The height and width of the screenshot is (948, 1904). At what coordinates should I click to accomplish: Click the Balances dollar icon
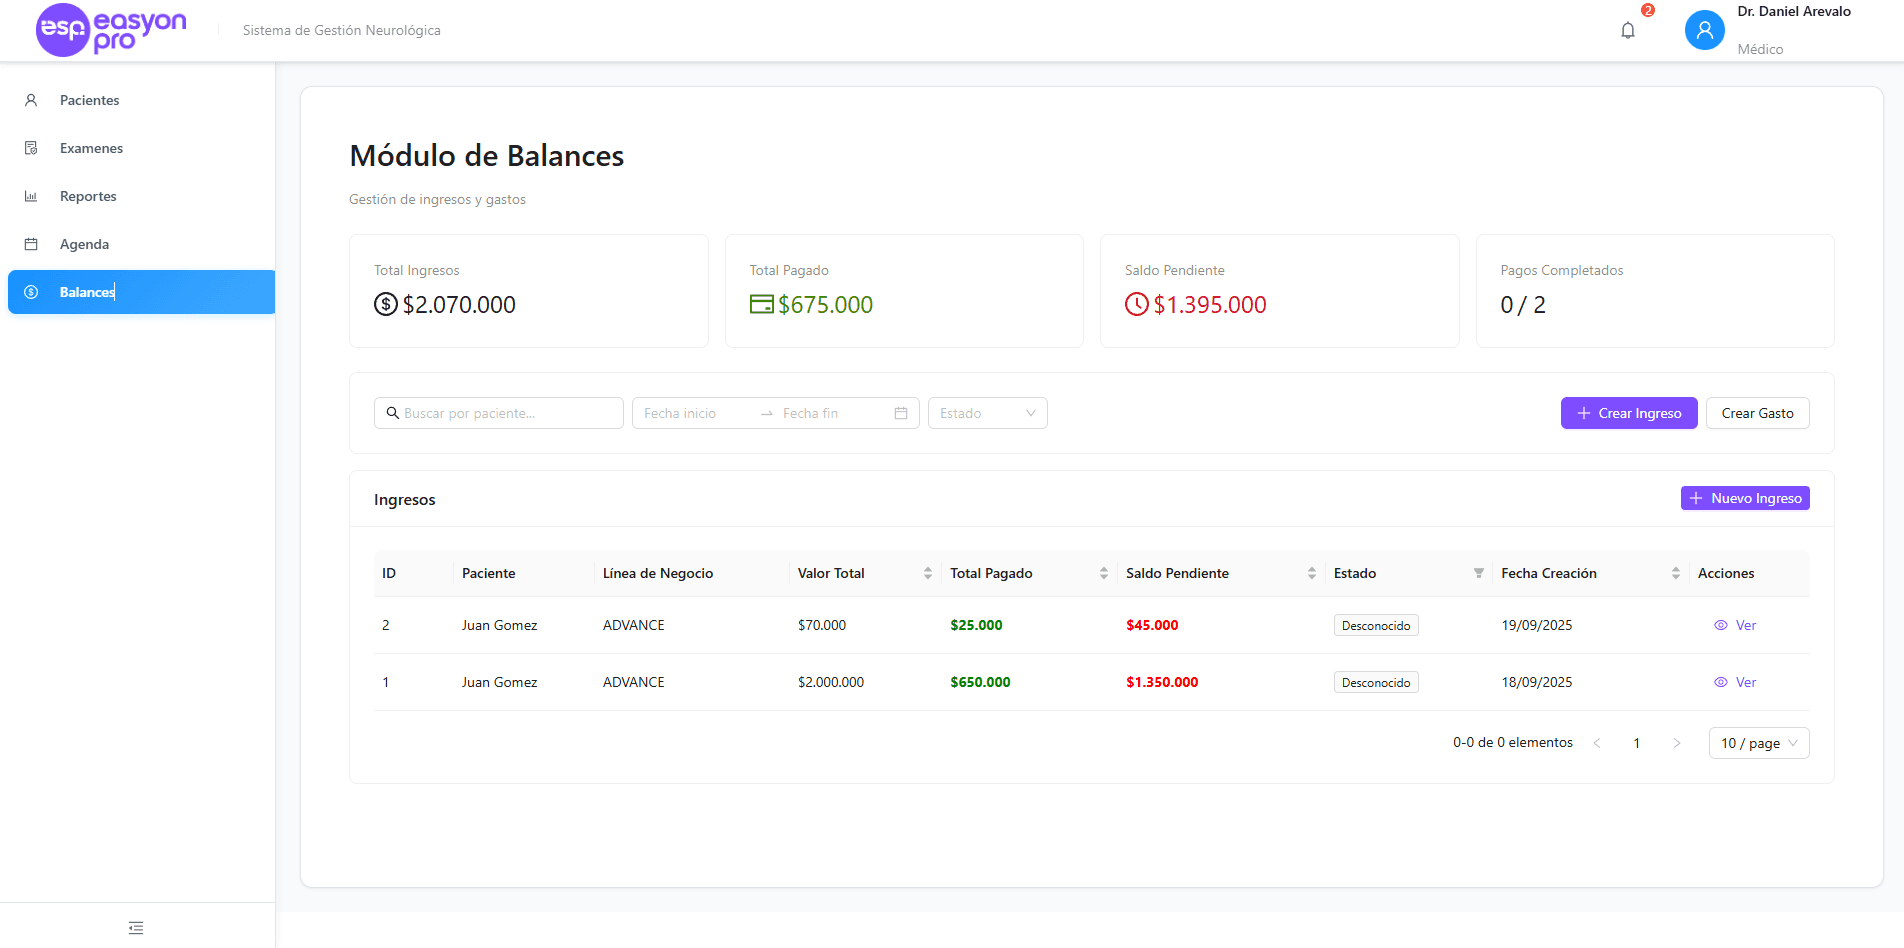coord(30,291)
